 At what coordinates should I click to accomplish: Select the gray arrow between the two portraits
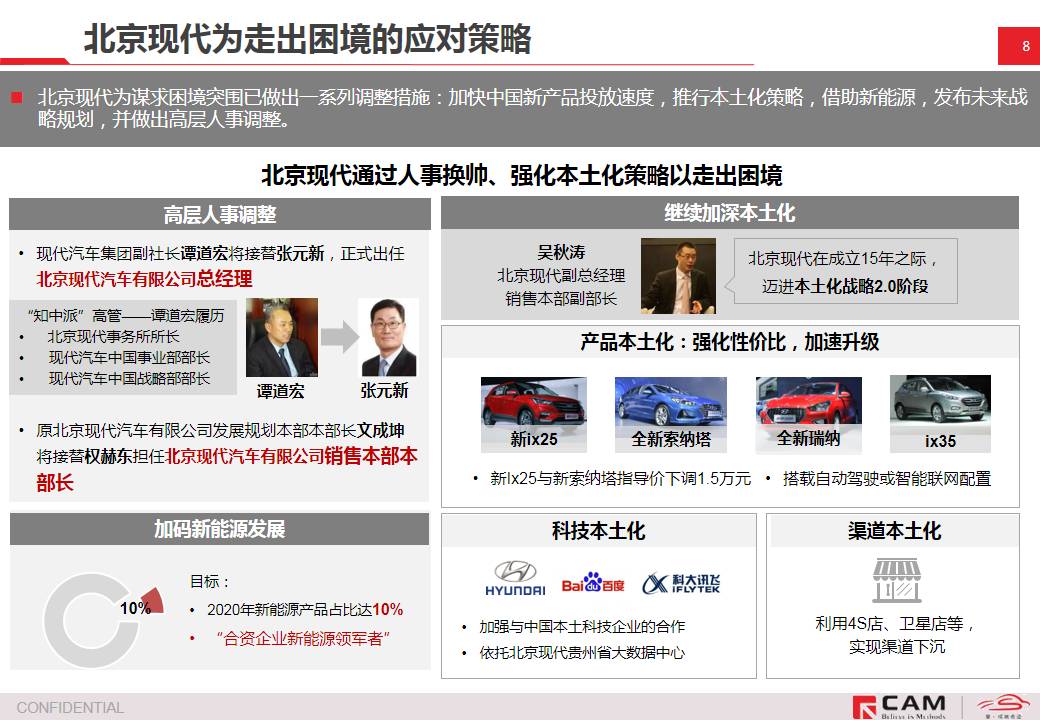[340, 336]
